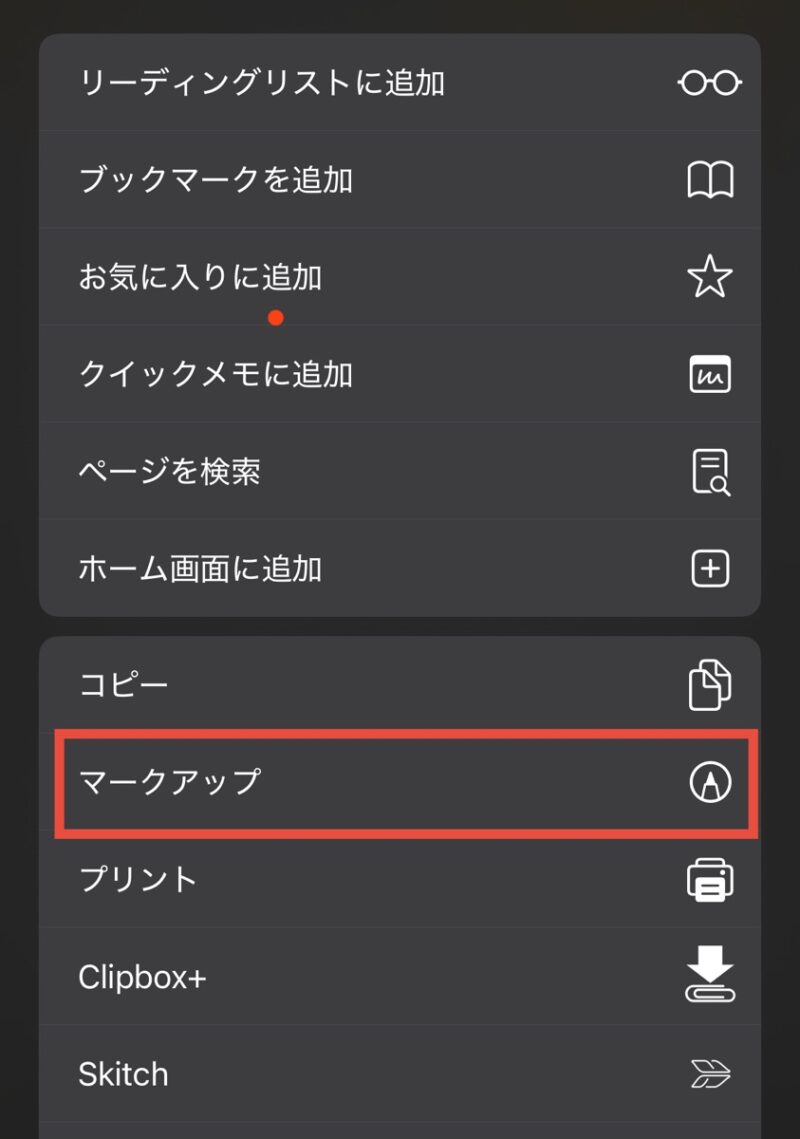This screenshot has width=800, height=1139.
Task: Click the star favorites icon
Action: pyautogui.click(x=710, y=277)
